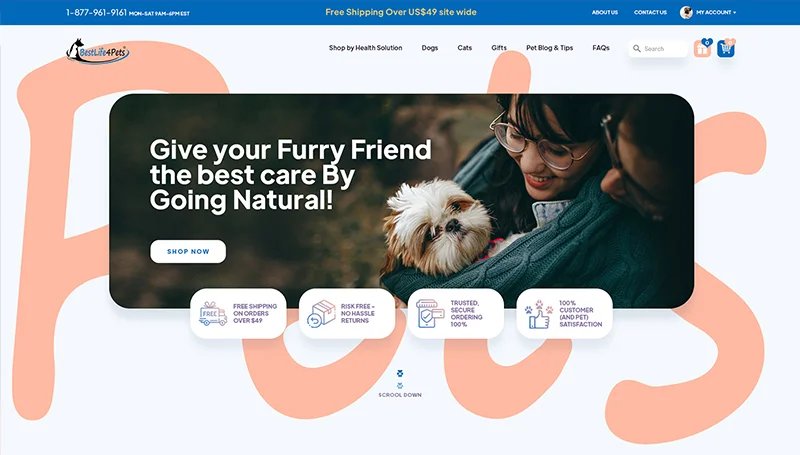
Task: Open the gift box wishlist icon
Action: tap(703, 48)
